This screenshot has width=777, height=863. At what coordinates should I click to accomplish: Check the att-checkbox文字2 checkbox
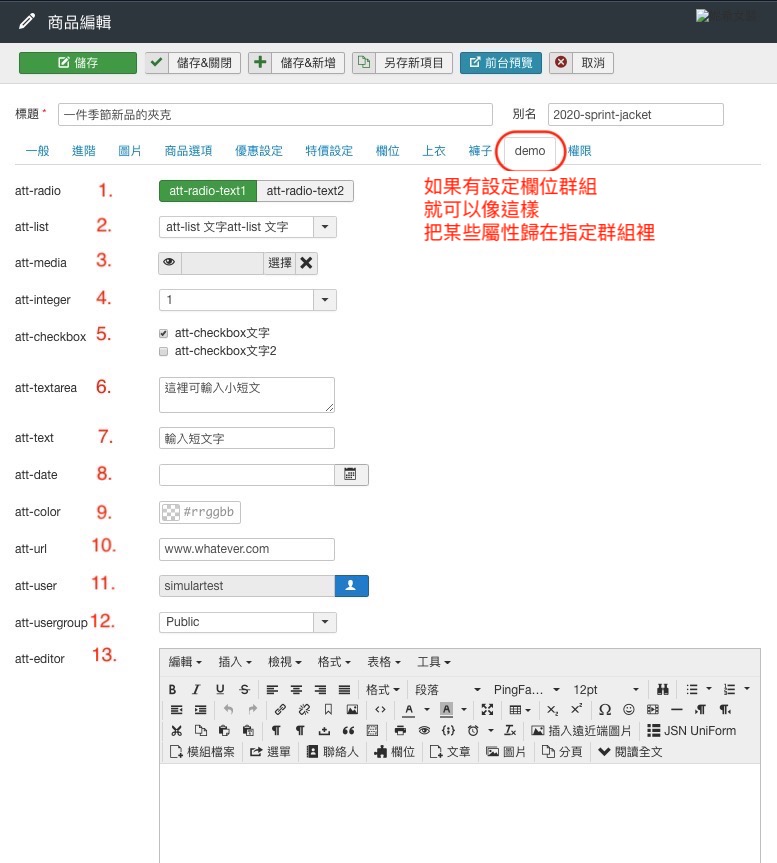(164, 352)
